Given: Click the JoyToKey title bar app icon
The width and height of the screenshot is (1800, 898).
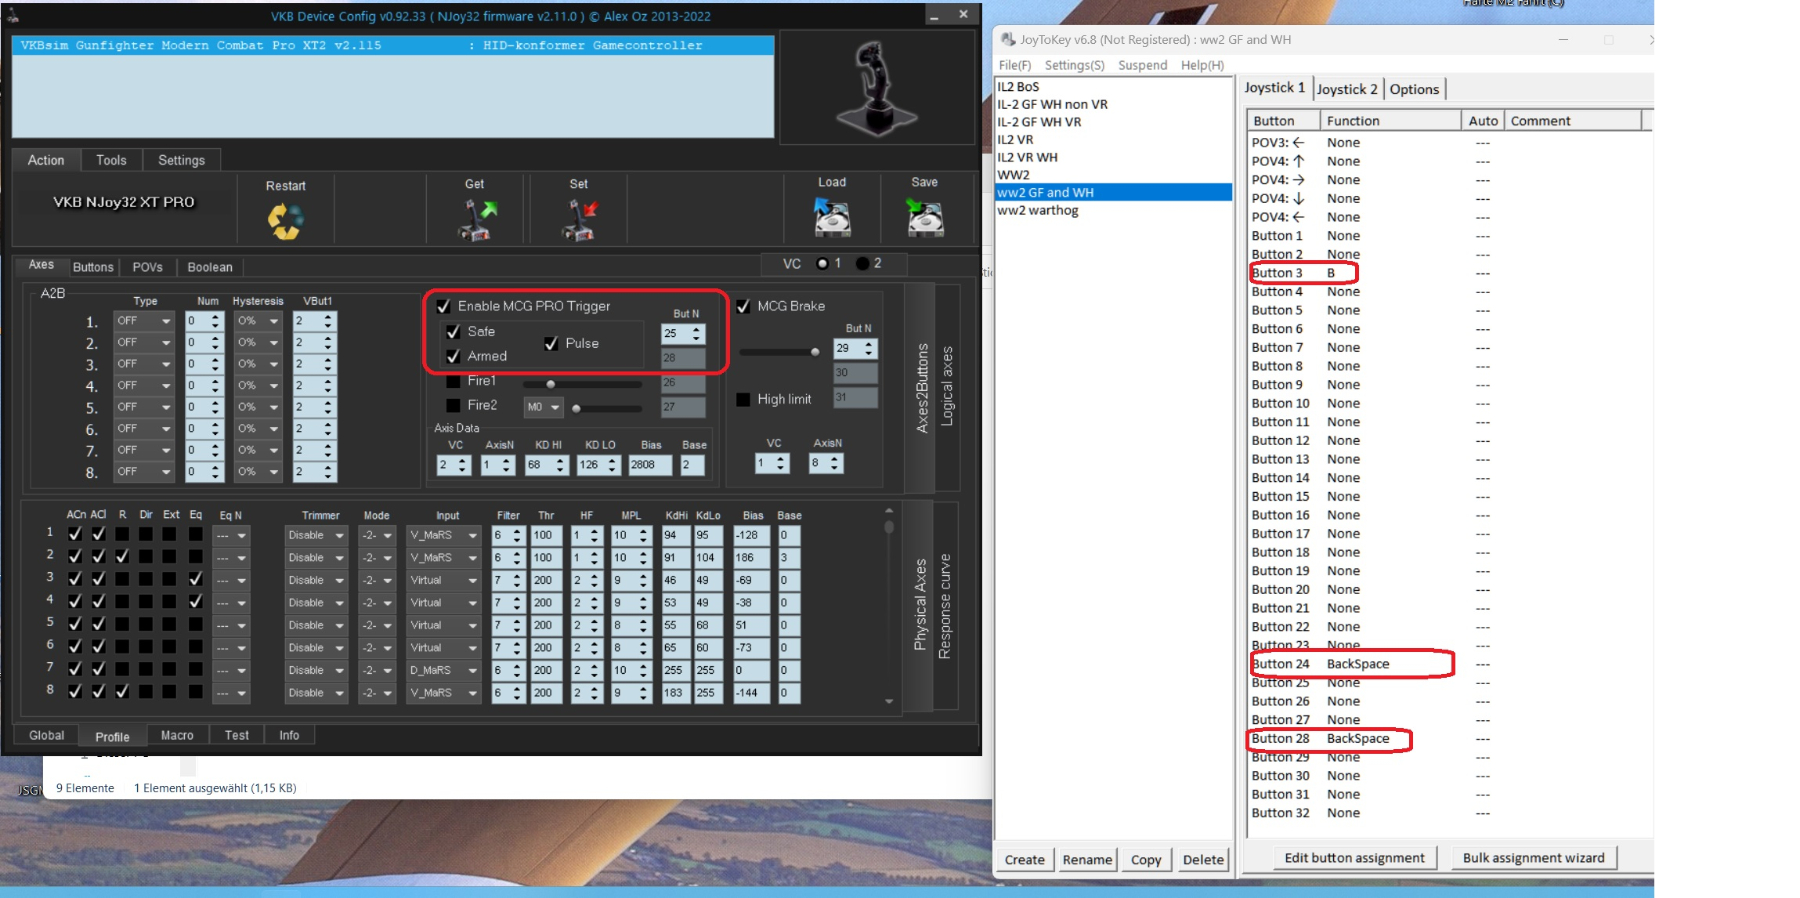Looking at the screenshot, I should click(1008, 40).
